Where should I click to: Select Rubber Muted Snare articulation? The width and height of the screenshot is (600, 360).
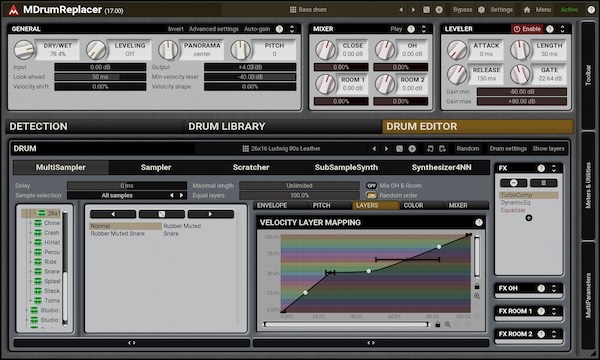(117, 233)
